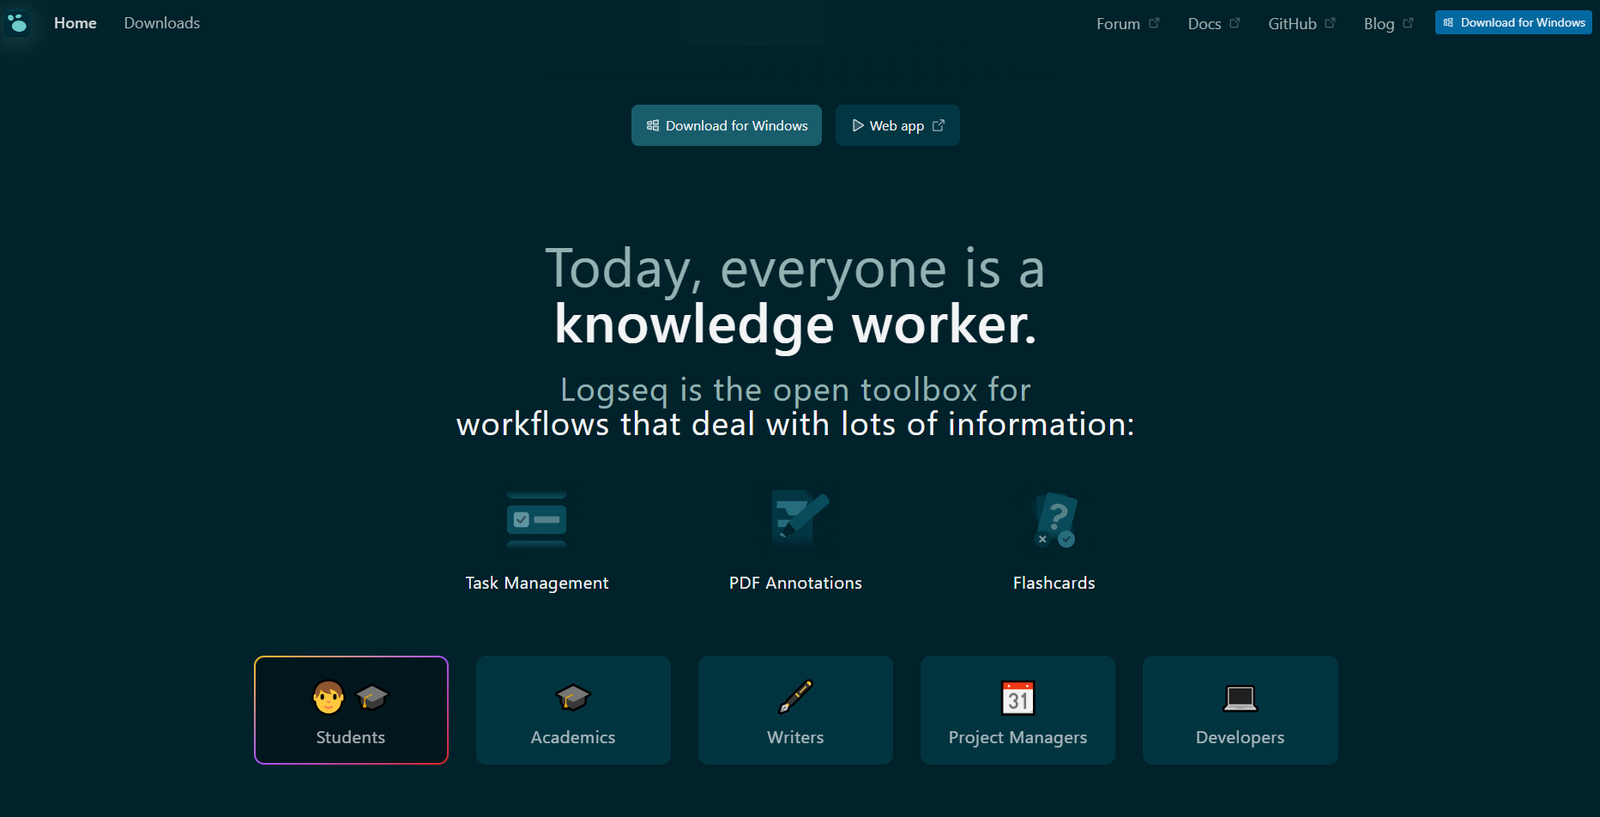Click 'Logseq is the open toolbox for' text
The image size is (1600, 817).
point(795,390)
